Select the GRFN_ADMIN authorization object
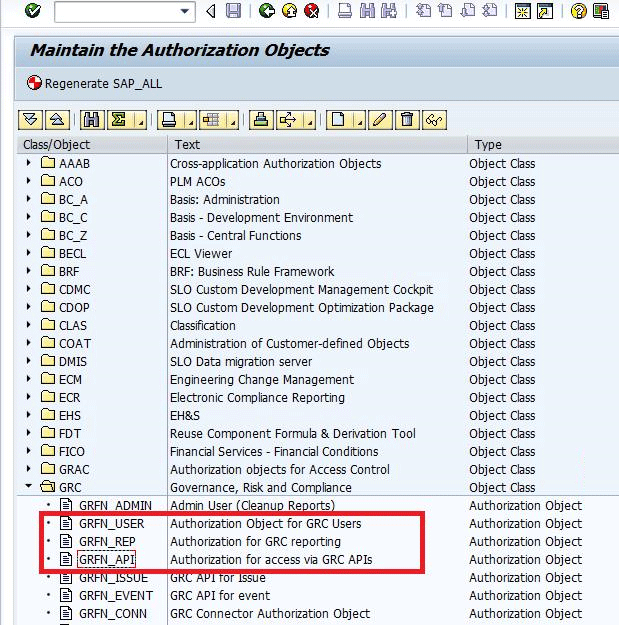 (115, 505)
